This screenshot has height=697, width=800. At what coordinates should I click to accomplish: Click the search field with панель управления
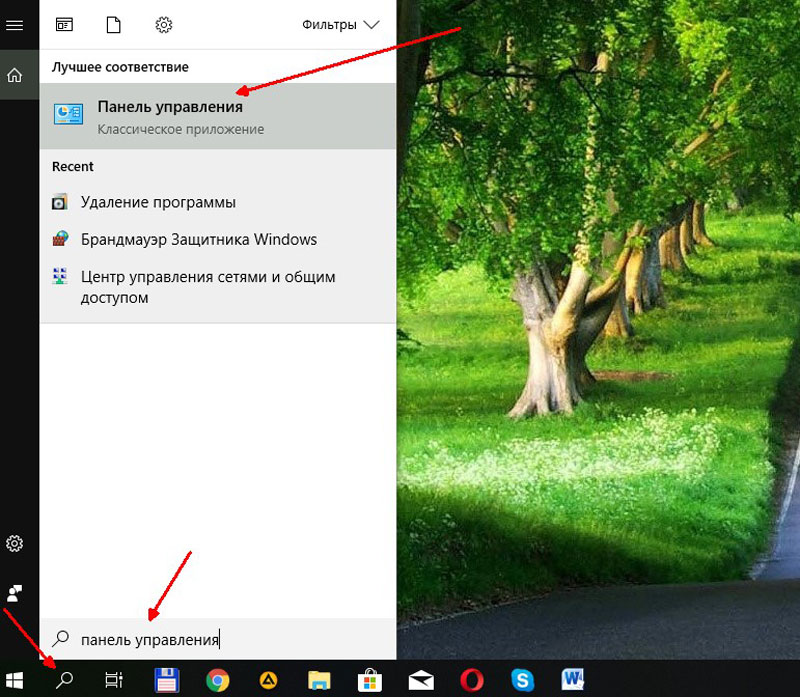pos(218,639)
